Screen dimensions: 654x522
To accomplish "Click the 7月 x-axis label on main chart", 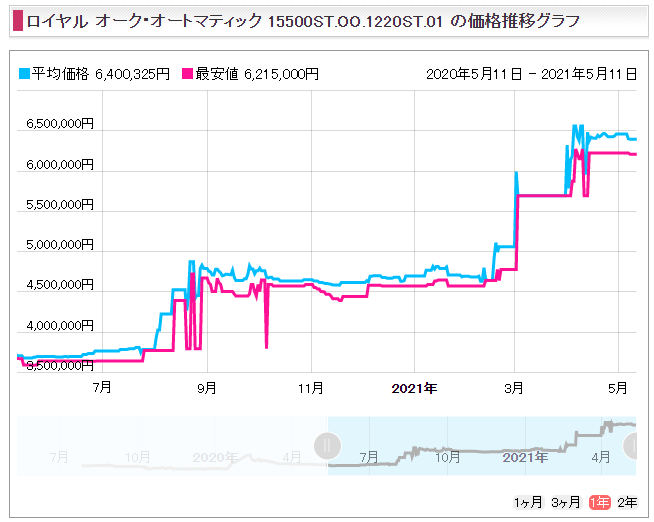I will click(x=102, y=388).
